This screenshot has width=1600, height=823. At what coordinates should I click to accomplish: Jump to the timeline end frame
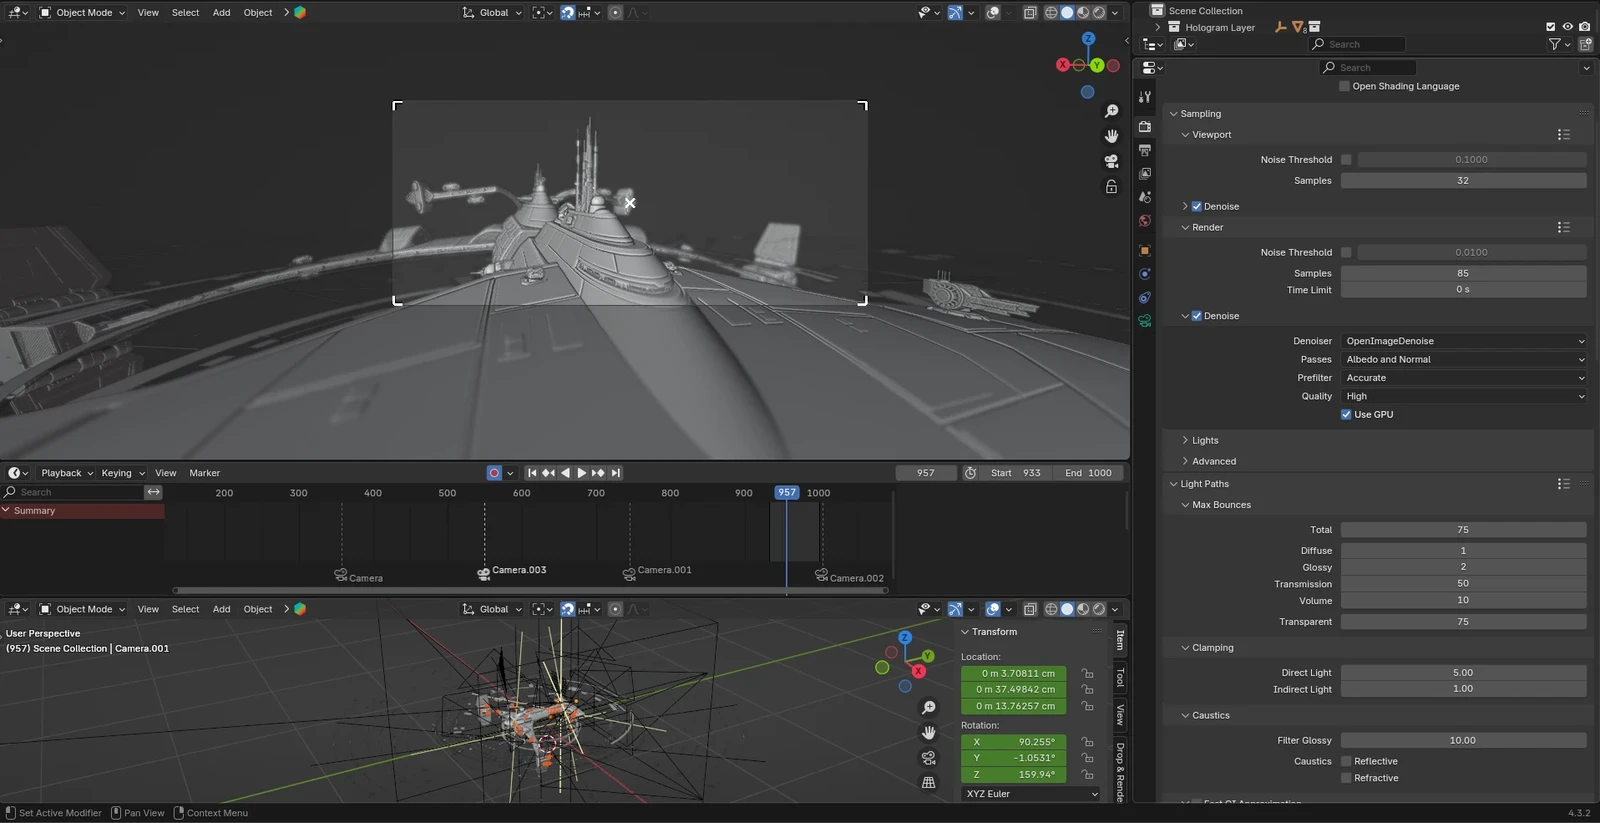(x=616, y=473)
